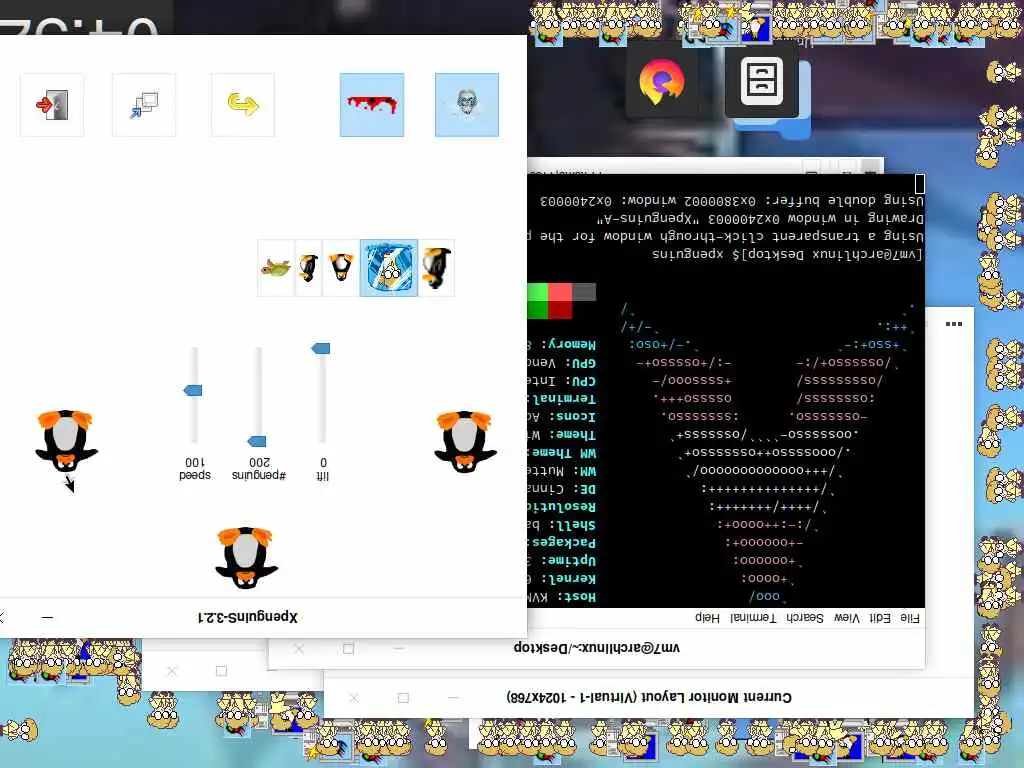Click the yellow curved arrow icon
Image resolution: width=1024 pixels, height=768 pixels.
(x=242, y=104)
